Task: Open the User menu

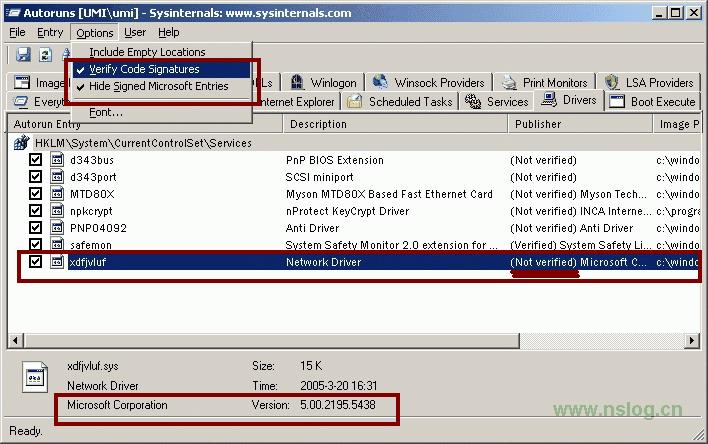Action: tap(135, 33)
